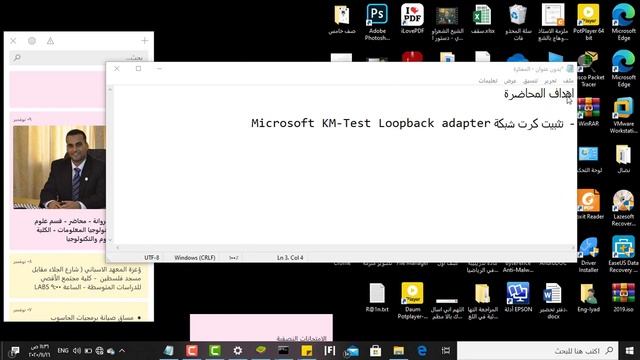Open the Adobe Photoshop desktop shortcut

pyautogui.click(x=377, y=22)
